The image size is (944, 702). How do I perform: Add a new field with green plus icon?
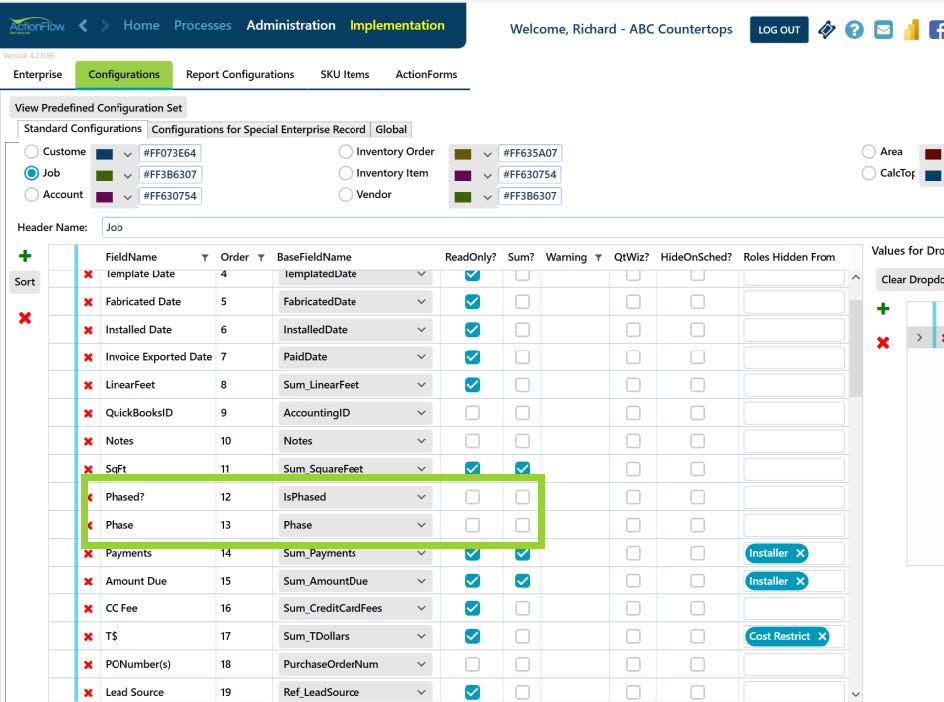point(25,256)
